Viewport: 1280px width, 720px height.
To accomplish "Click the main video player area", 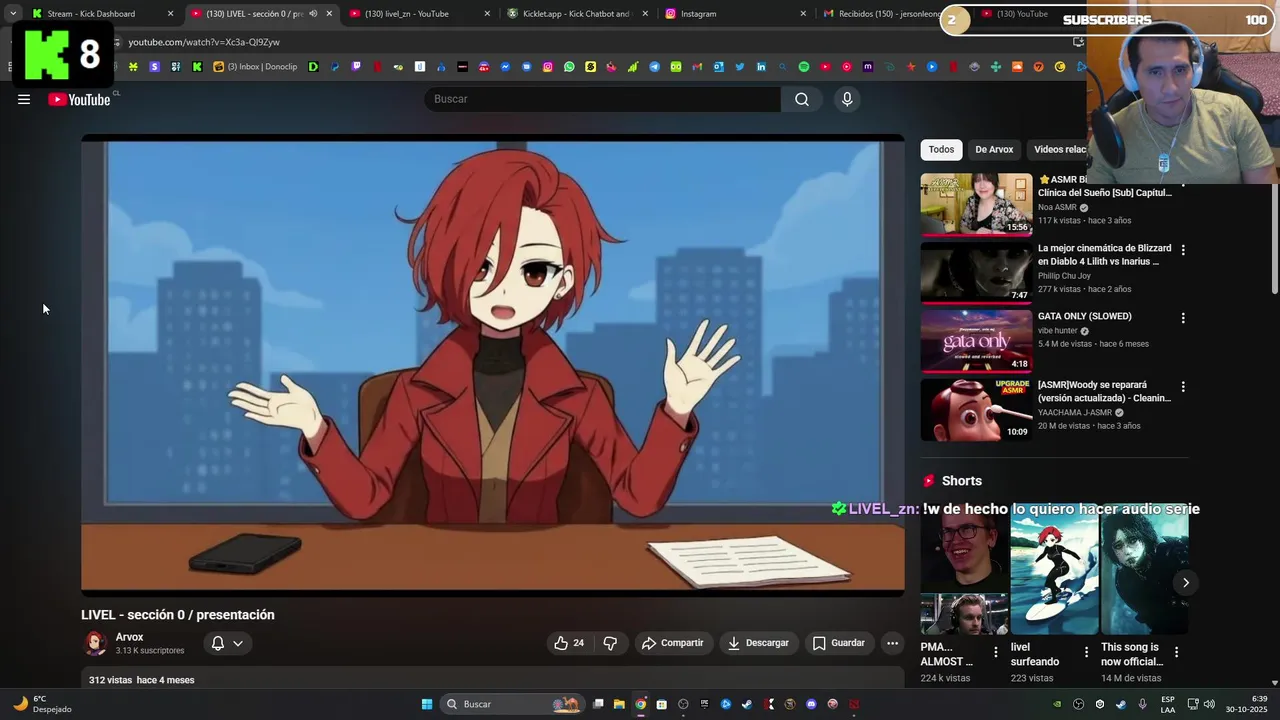I will point(493,366).
